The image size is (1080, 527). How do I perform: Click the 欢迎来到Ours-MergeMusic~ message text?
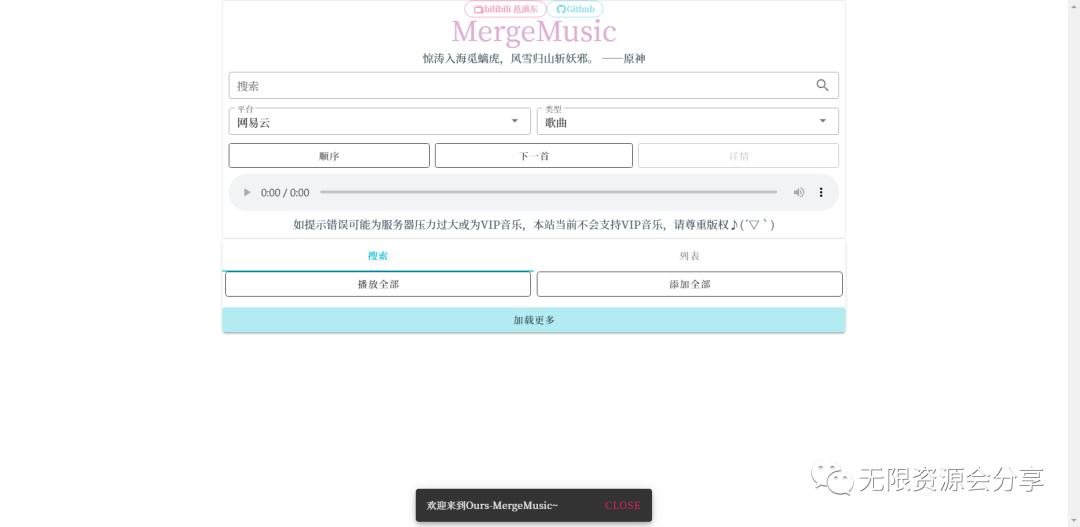coord(492,506)
